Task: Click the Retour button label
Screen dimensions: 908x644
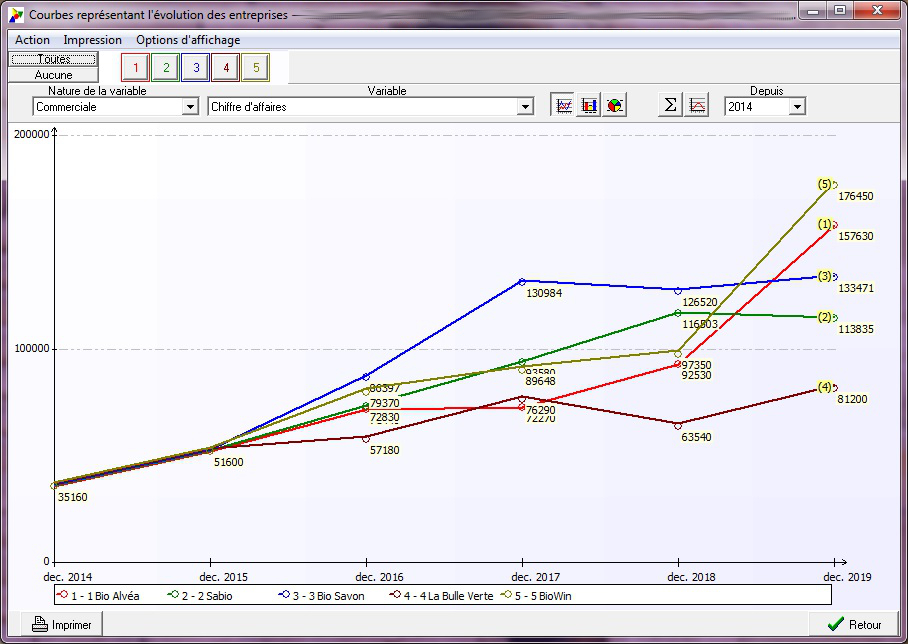Action: (865, 625)
